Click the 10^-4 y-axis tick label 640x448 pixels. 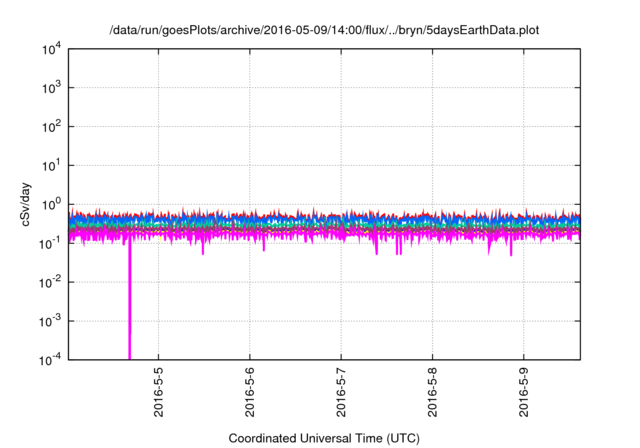[50, 360]
